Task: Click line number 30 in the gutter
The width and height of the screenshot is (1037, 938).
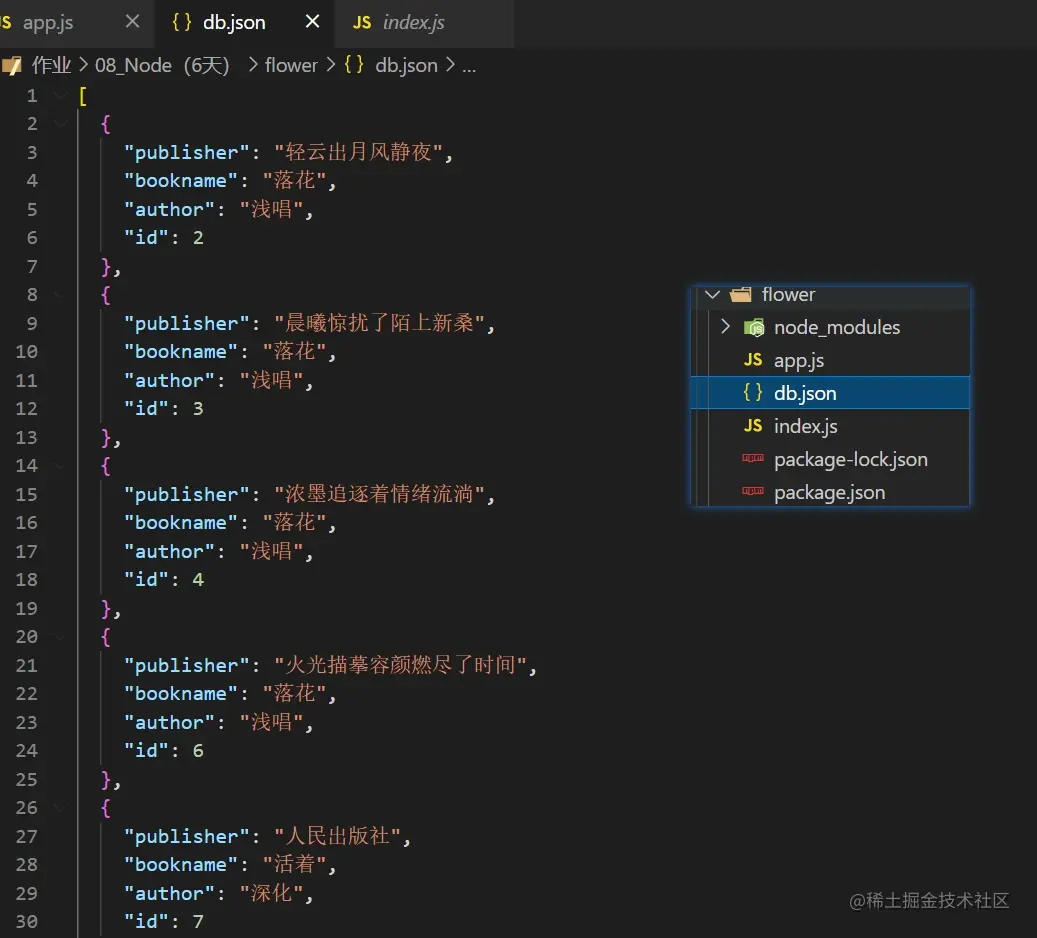Action: 26,921
